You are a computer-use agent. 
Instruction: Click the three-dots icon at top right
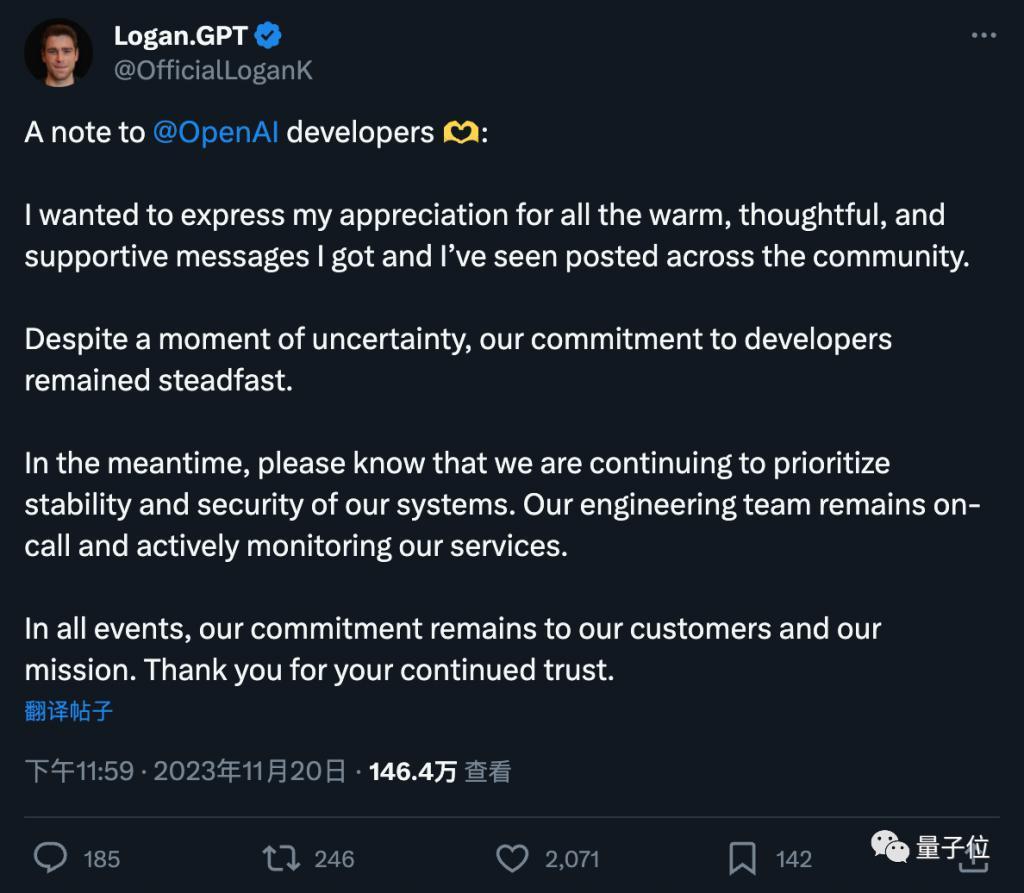tap(981, 33)
